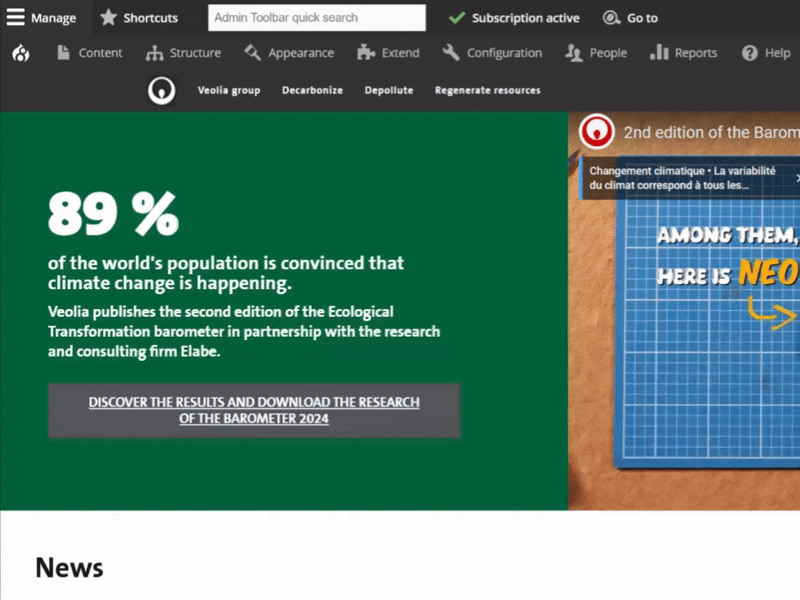The height and width of the screenshot is (600, 800).
Task: Open the Structure admin menu
Action: 184,53
